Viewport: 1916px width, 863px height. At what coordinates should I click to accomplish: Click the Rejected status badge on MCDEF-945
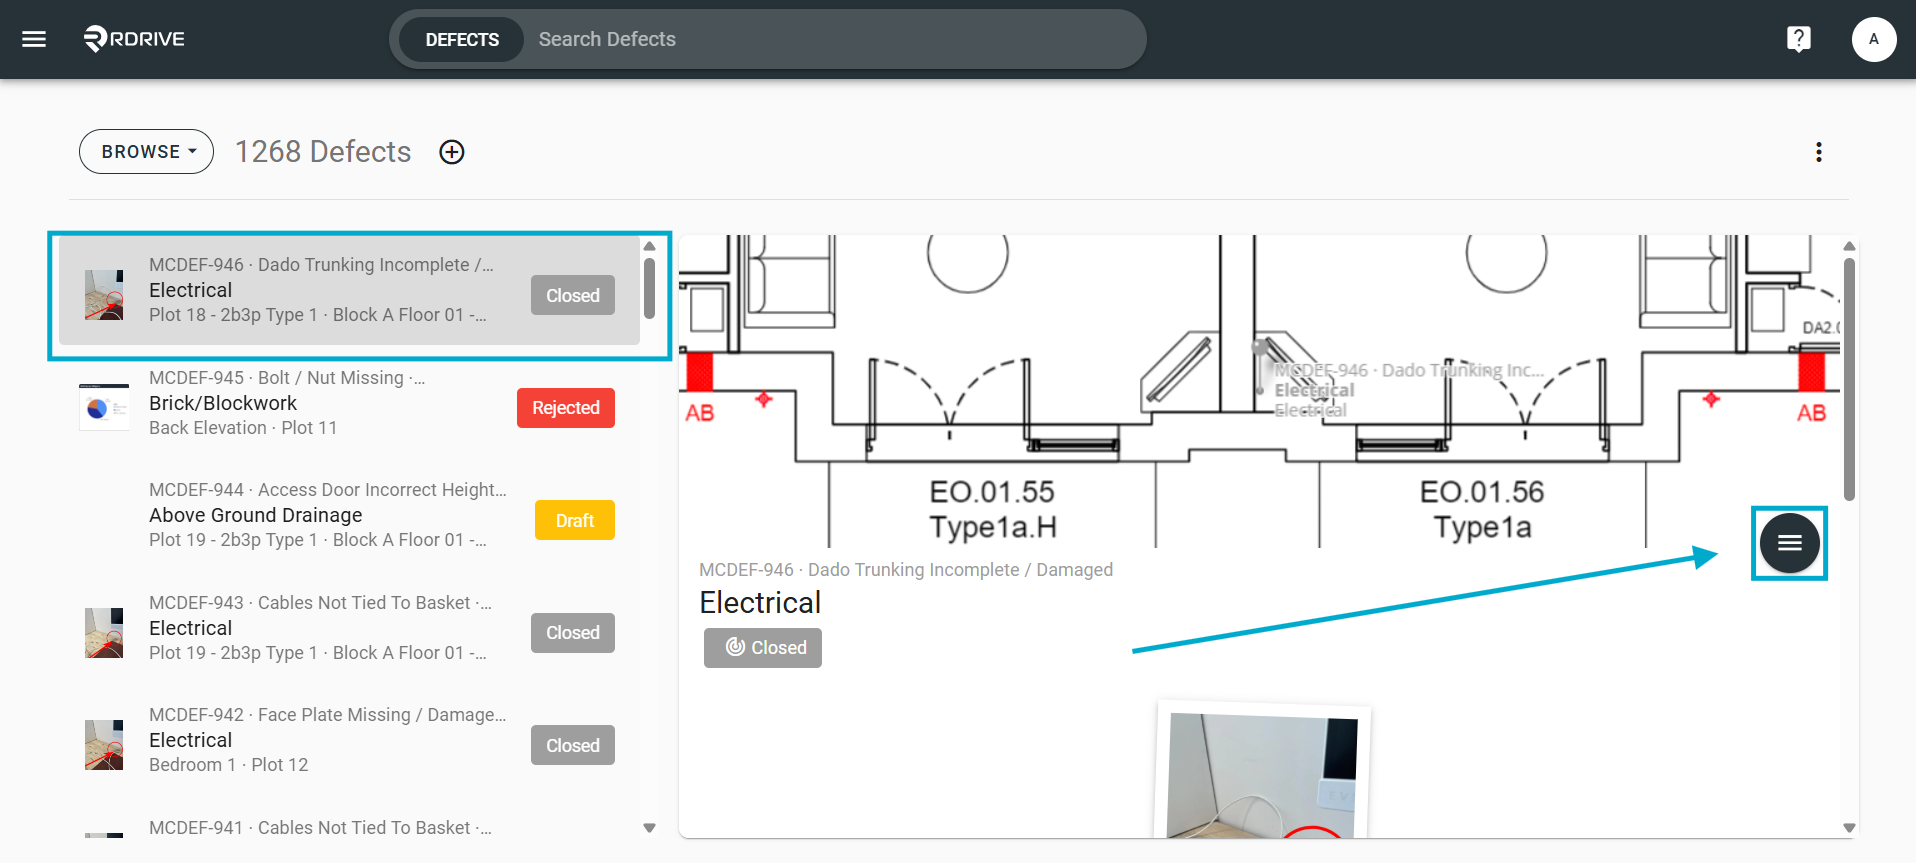(566, 408)
